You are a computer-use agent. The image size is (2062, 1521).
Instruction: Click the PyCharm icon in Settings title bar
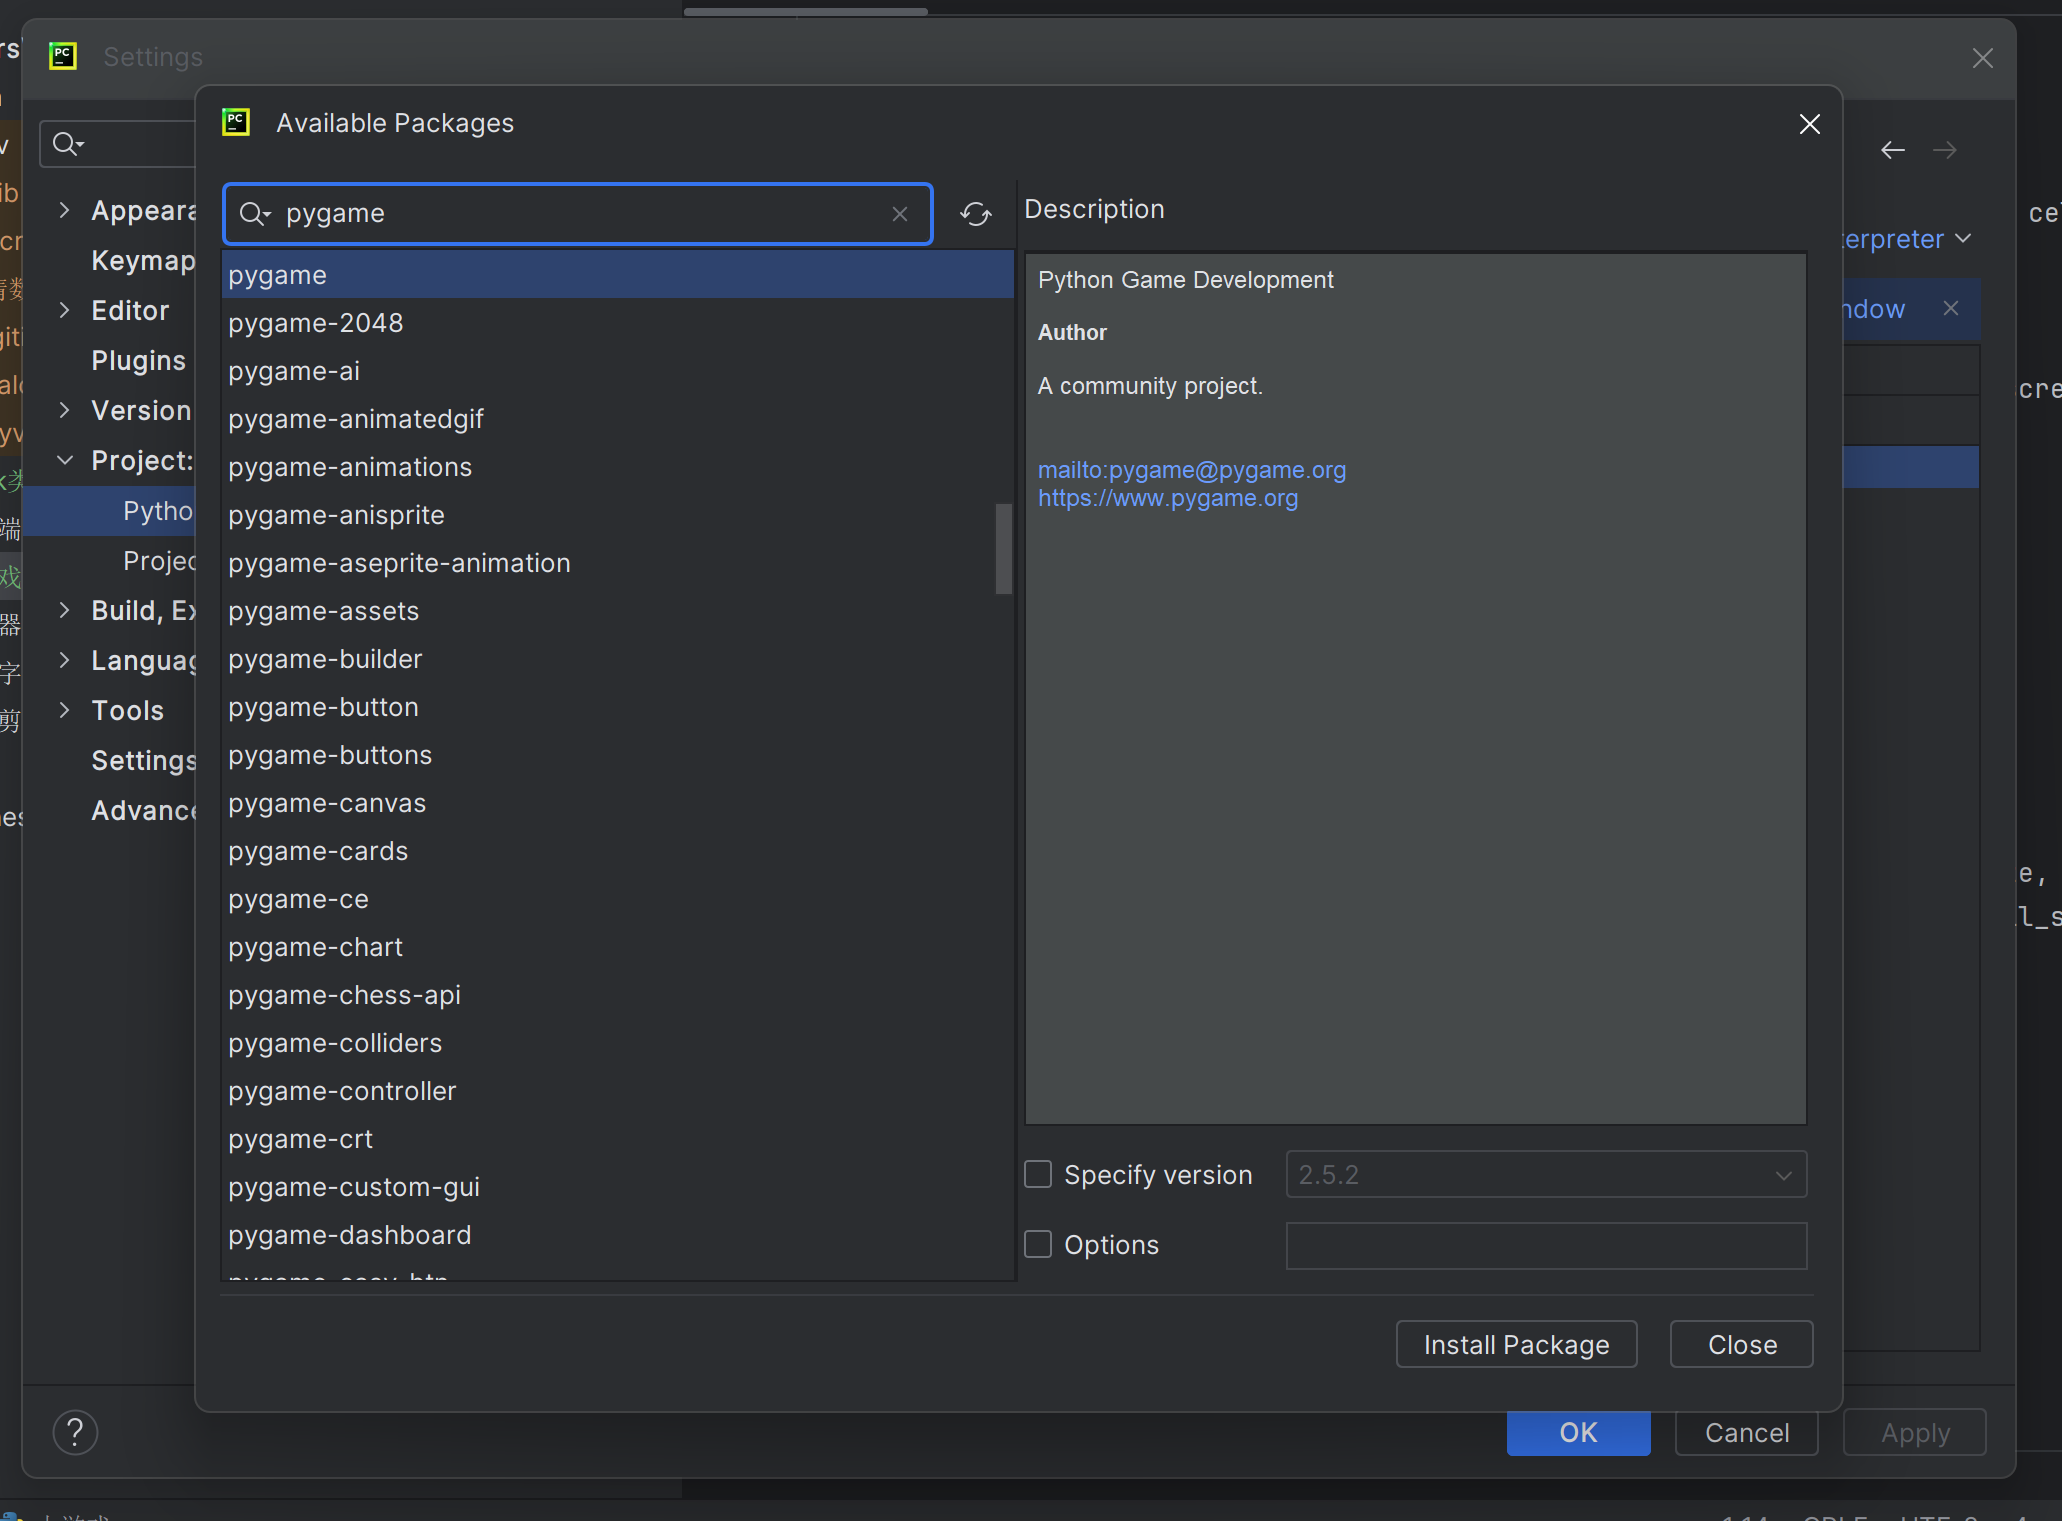coord(63,56)
